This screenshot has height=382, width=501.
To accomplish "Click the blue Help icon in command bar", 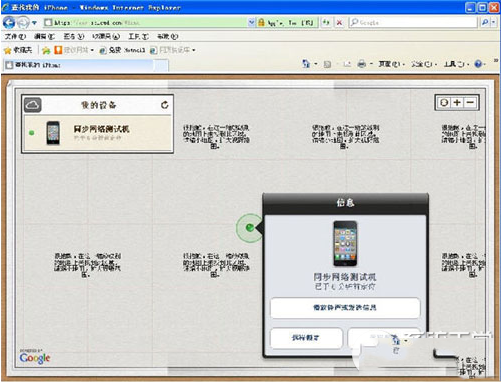I will (x=478, y=64).
